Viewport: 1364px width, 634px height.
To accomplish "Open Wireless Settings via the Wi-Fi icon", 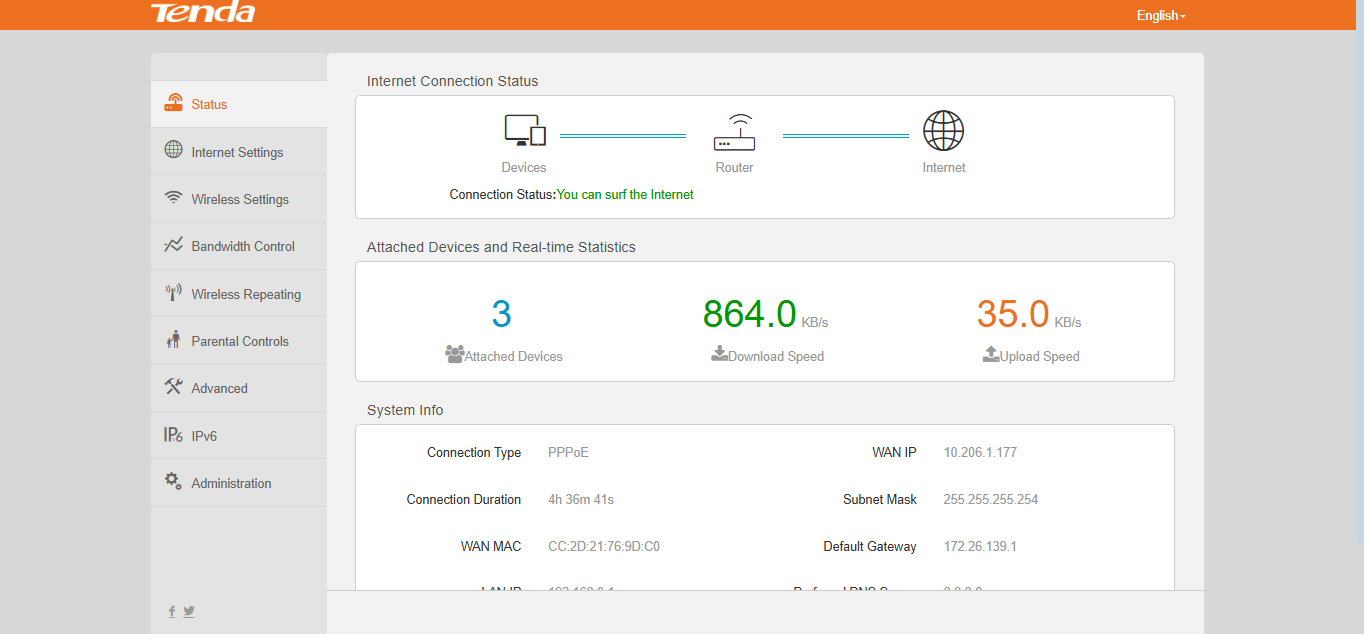I will [173, 198].
